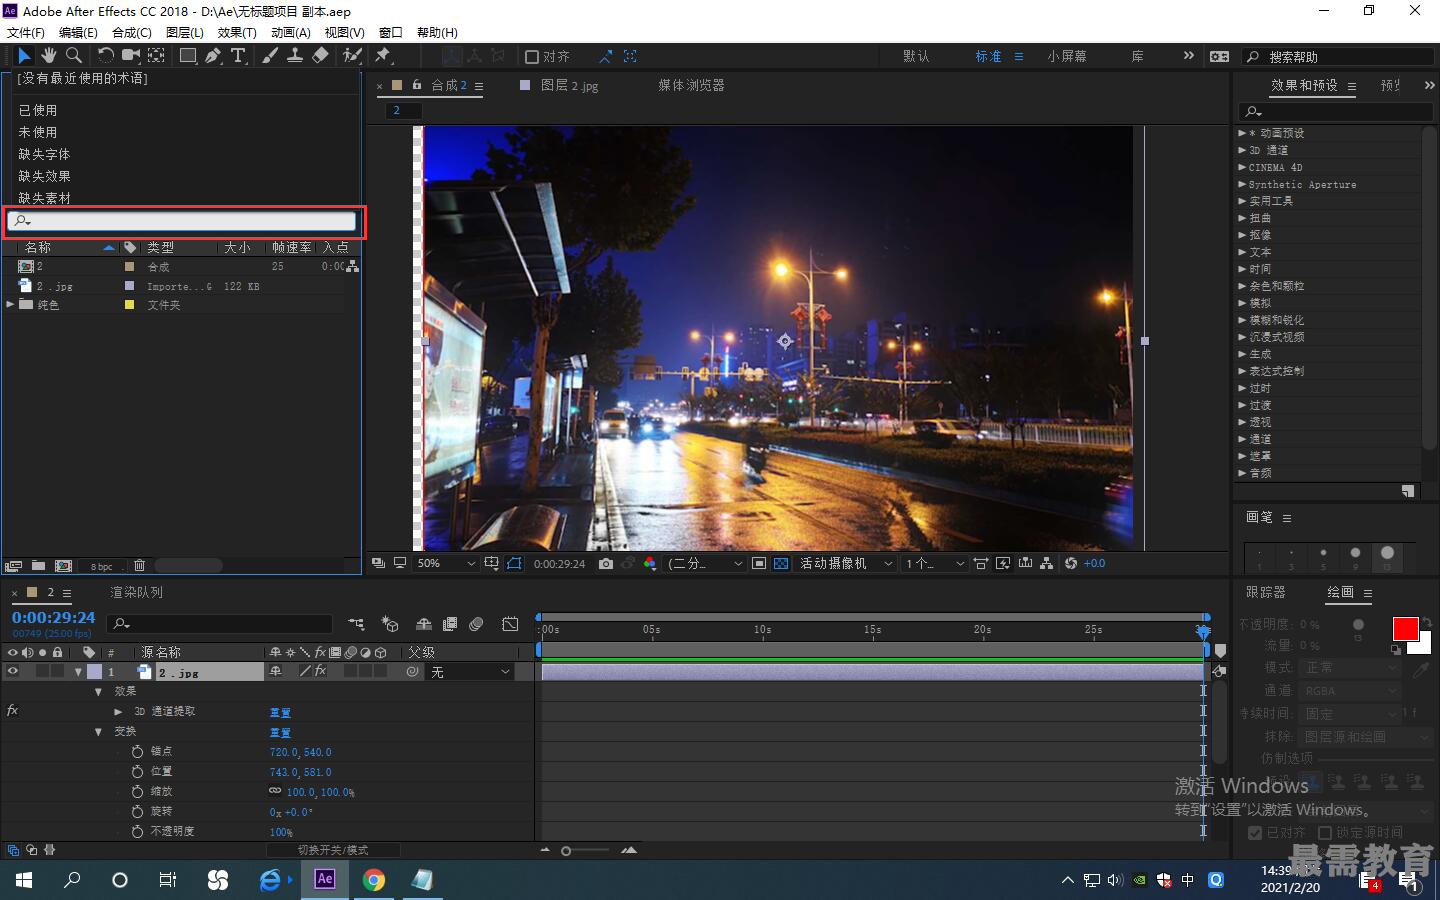Screen dimensions: 1440x900
Task: Select the Rectangle shape tool
Action: pyautogui.click(x=187, y=56)
